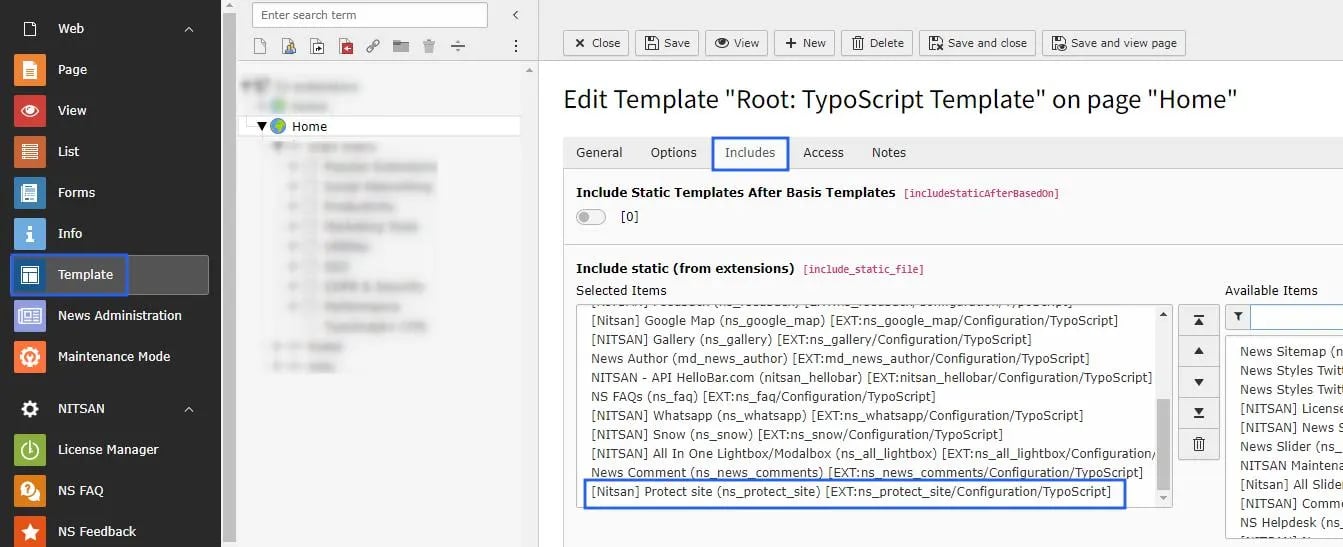Click the shortcut page icon
The height and width of the screenshot is (547, 1343).
(317, 46)
